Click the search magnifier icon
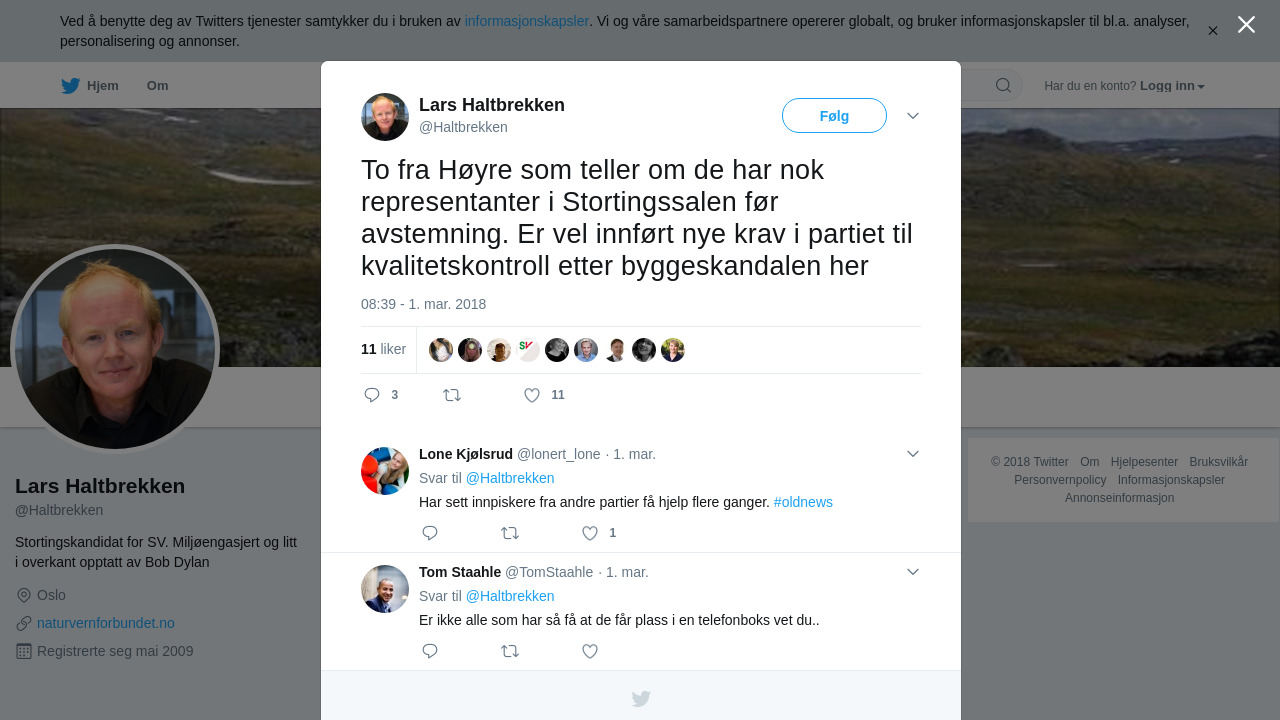This screenshot has height=720, width=1280. (1003, 85)
